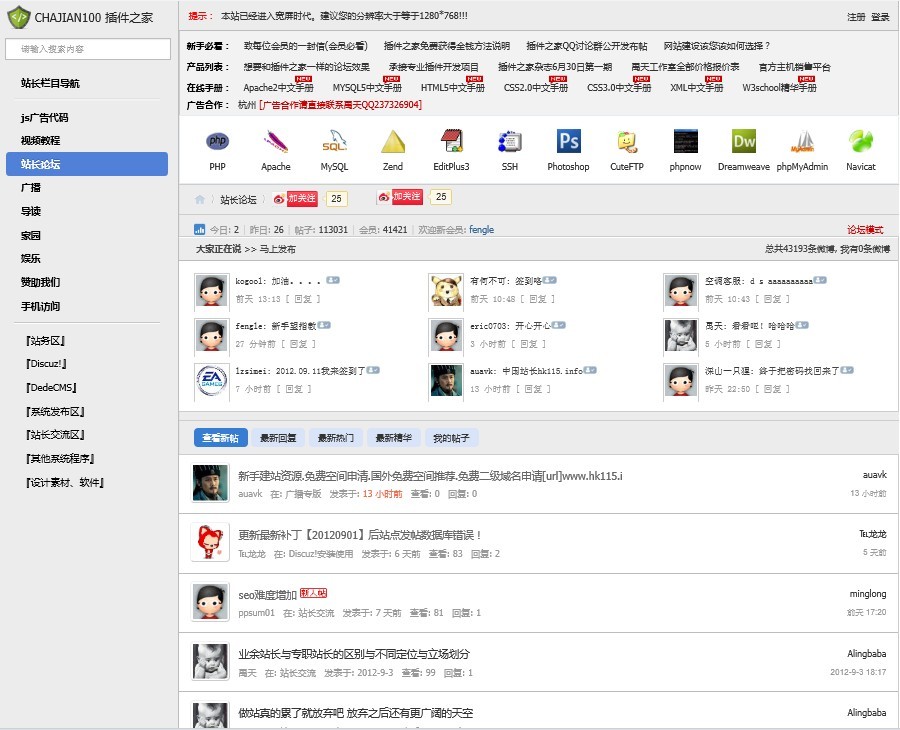Click the first red 加关注 button
The image size is (900, 730).
click(x=301, y=198)
